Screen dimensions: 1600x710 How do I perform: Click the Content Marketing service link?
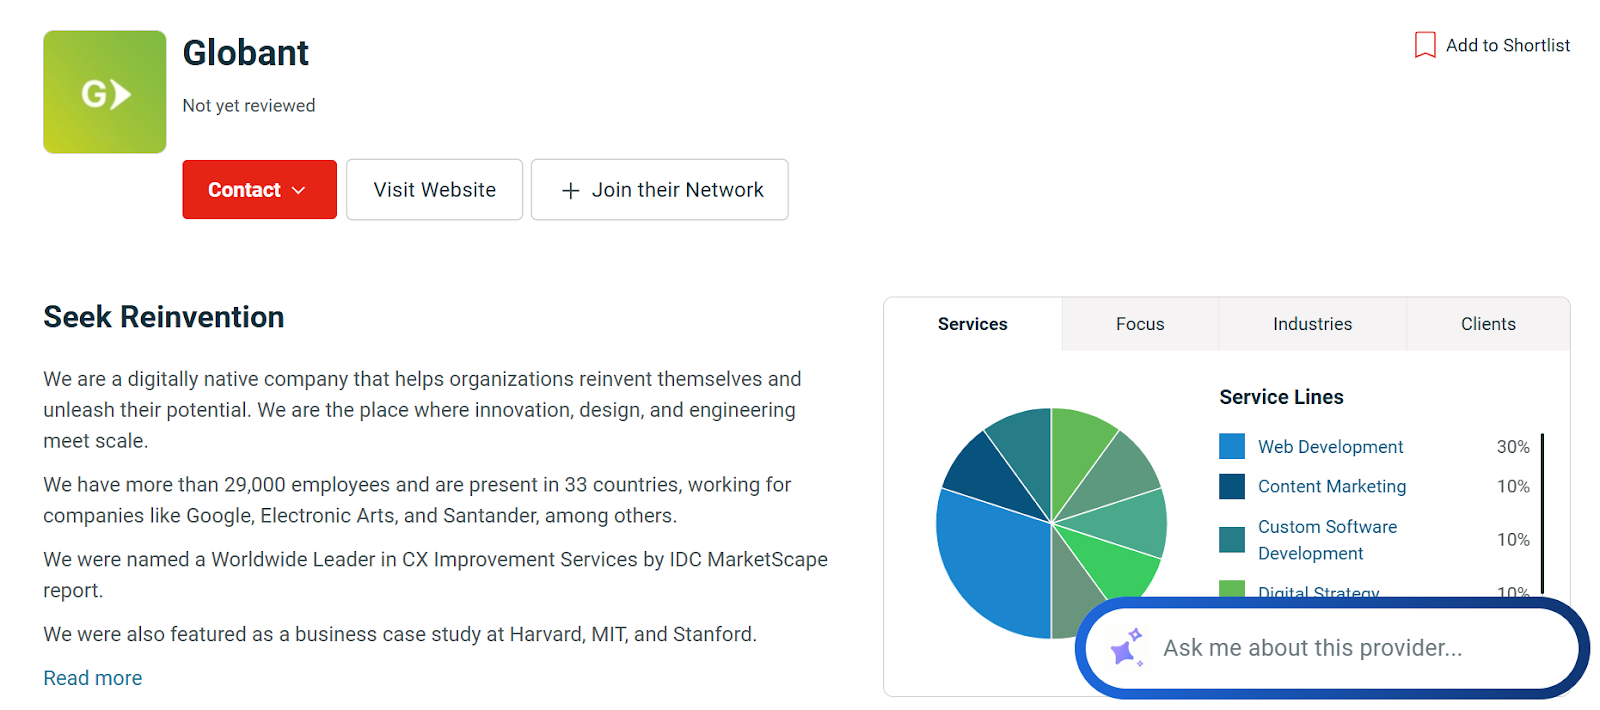1331,486
